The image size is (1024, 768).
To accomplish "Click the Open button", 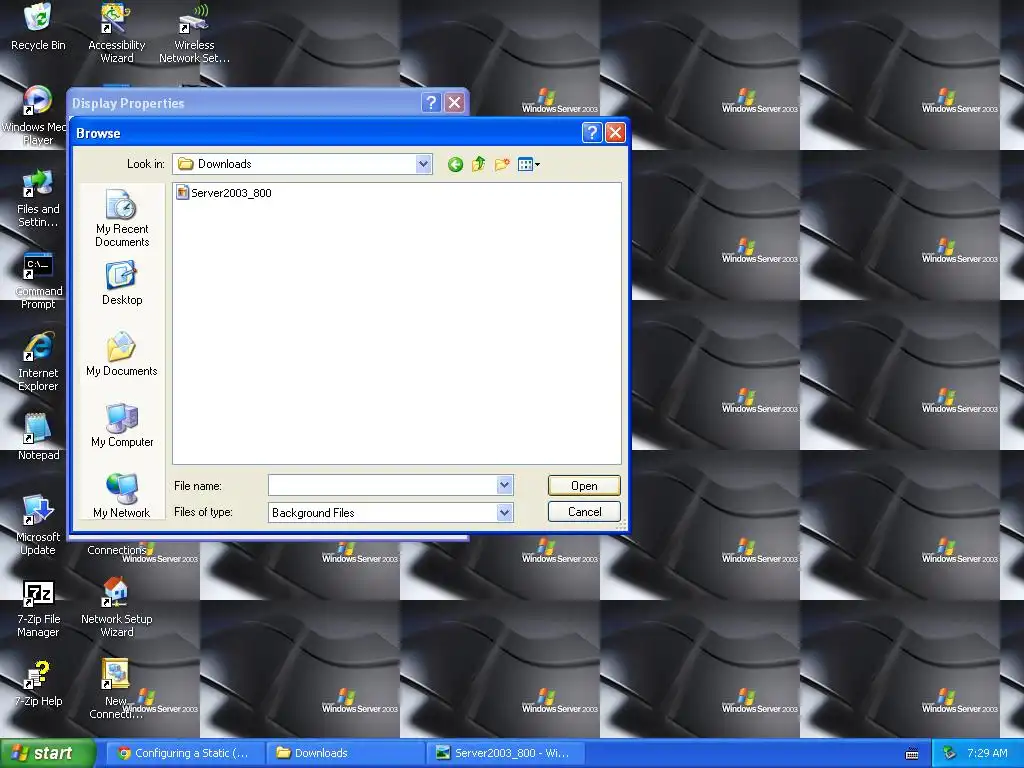I will (584, 486).
